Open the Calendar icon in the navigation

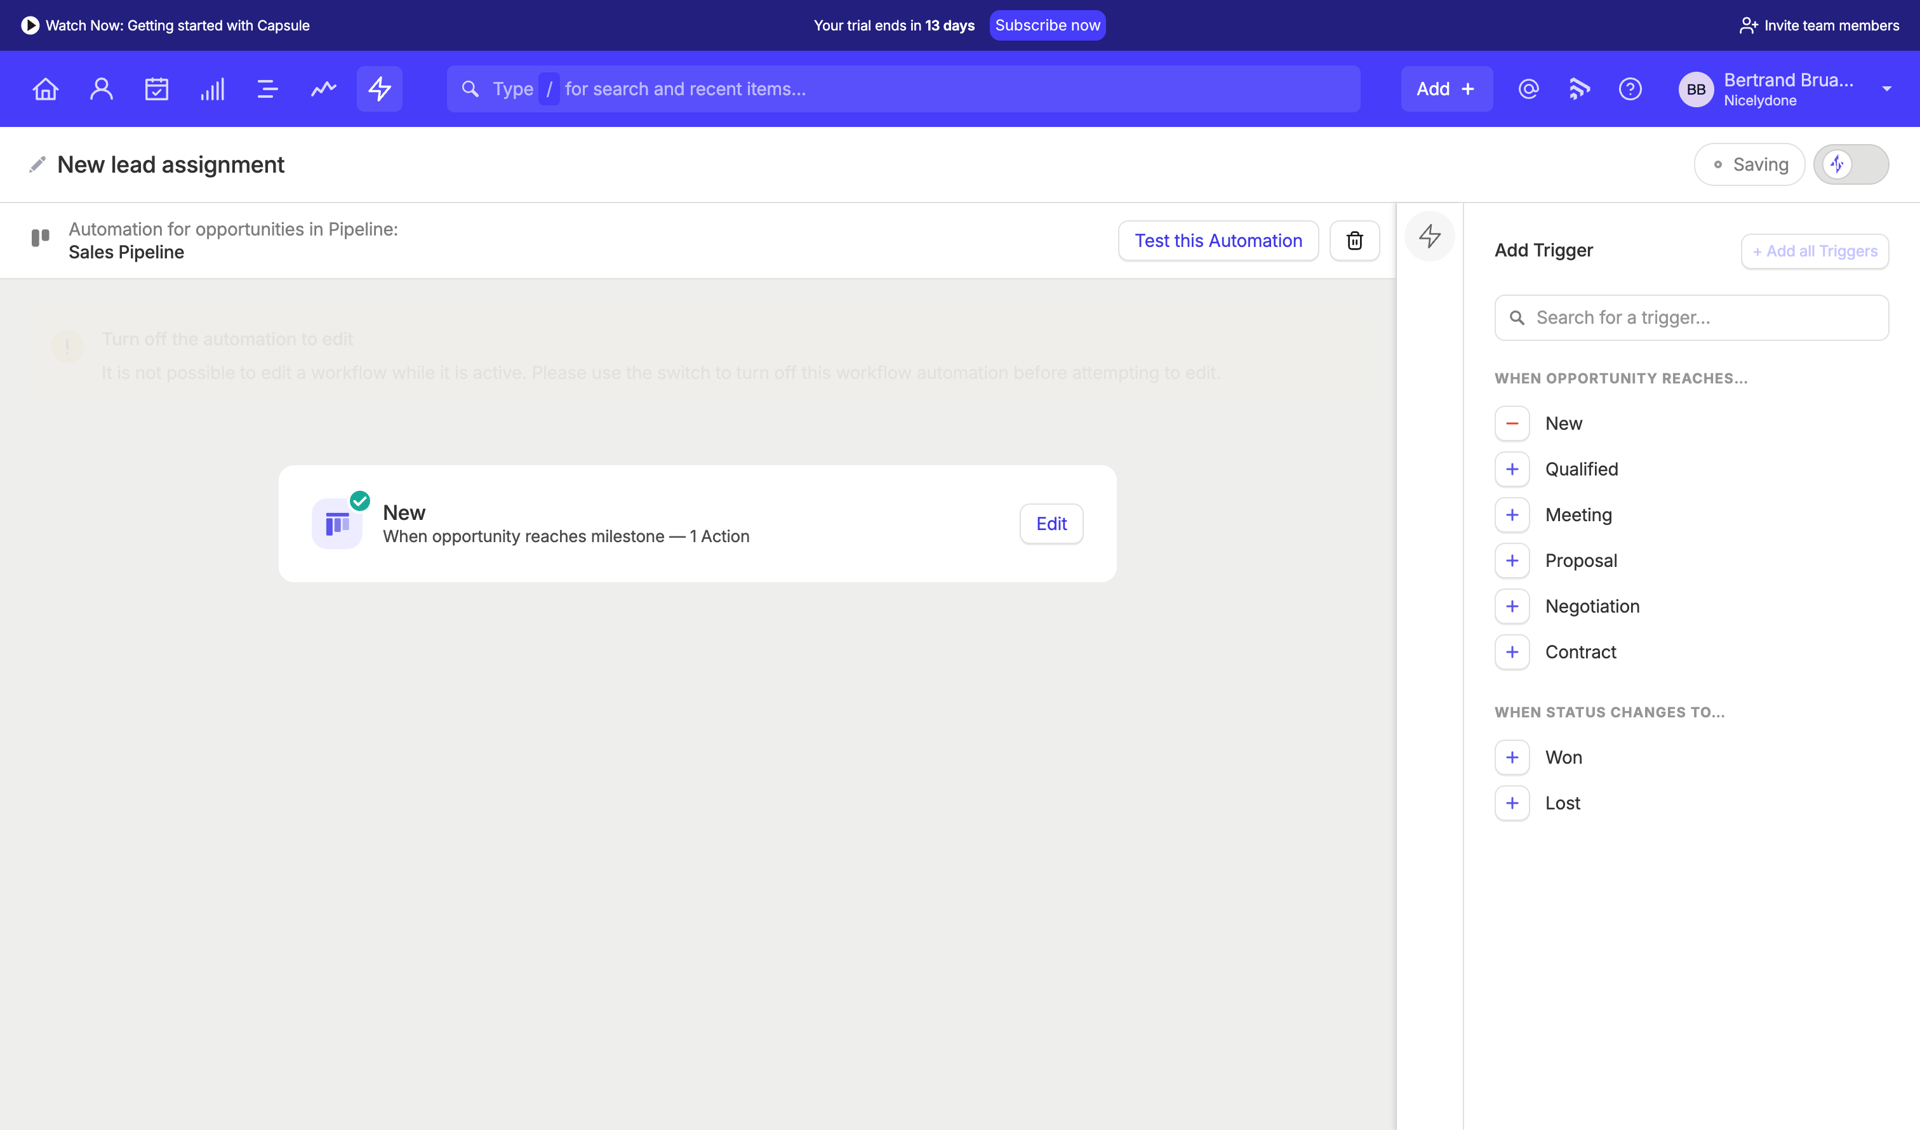click(x=156, y=88)
